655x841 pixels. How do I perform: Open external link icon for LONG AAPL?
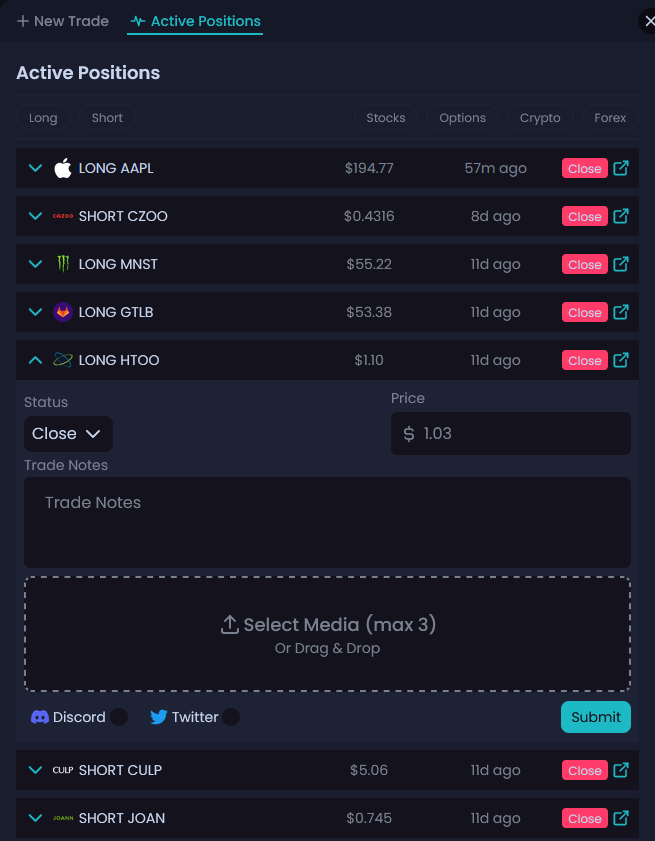pos(621,168)
